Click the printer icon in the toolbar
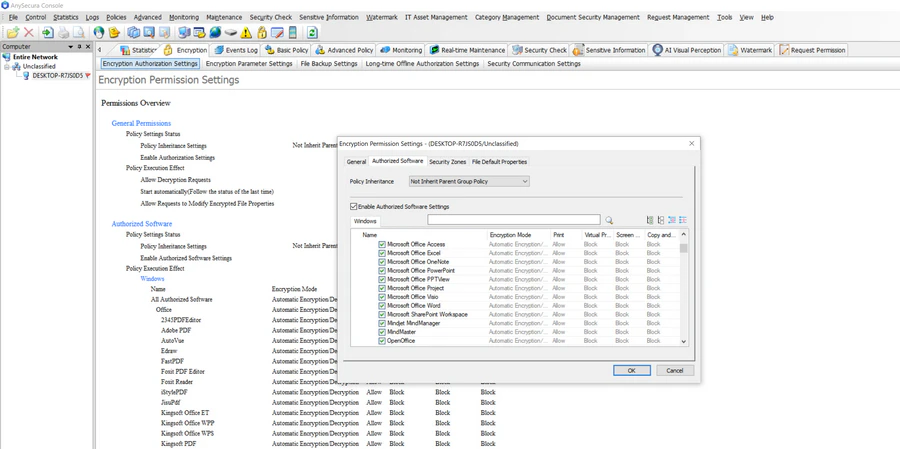The image size is (900, 449). coord(63,33)
